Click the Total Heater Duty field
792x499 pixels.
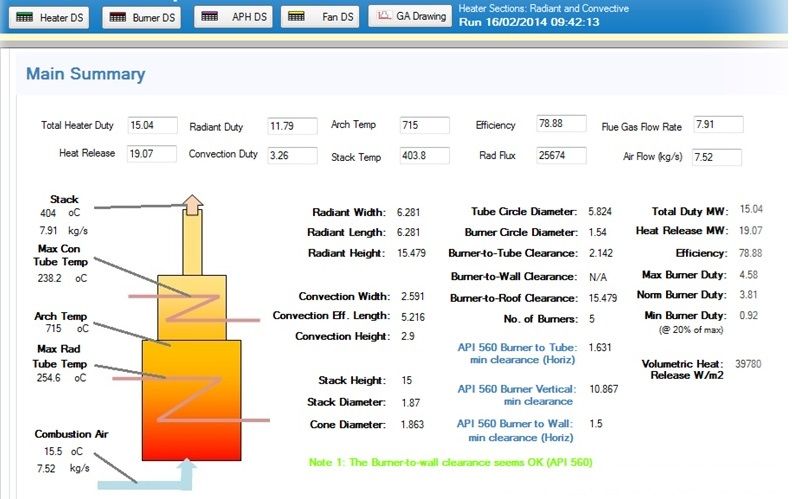click(x=152, y=125)
